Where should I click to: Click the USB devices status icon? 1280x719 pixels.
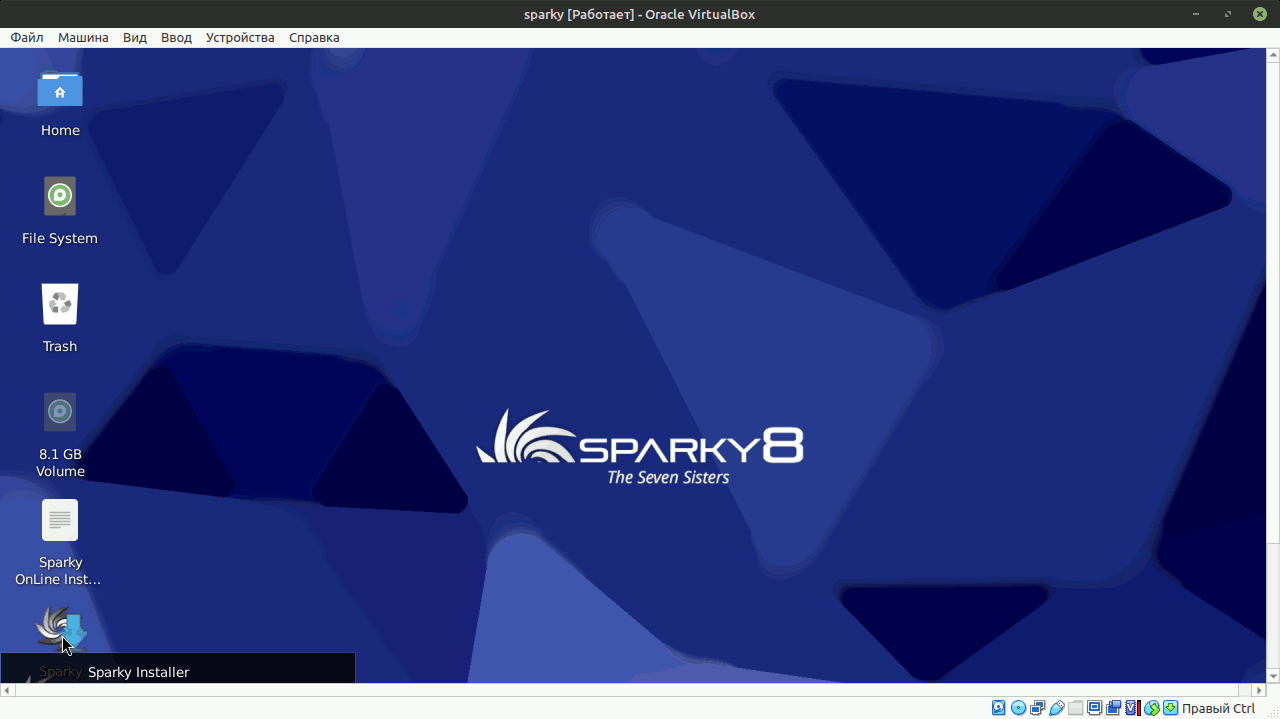[x=1056, y=708]
